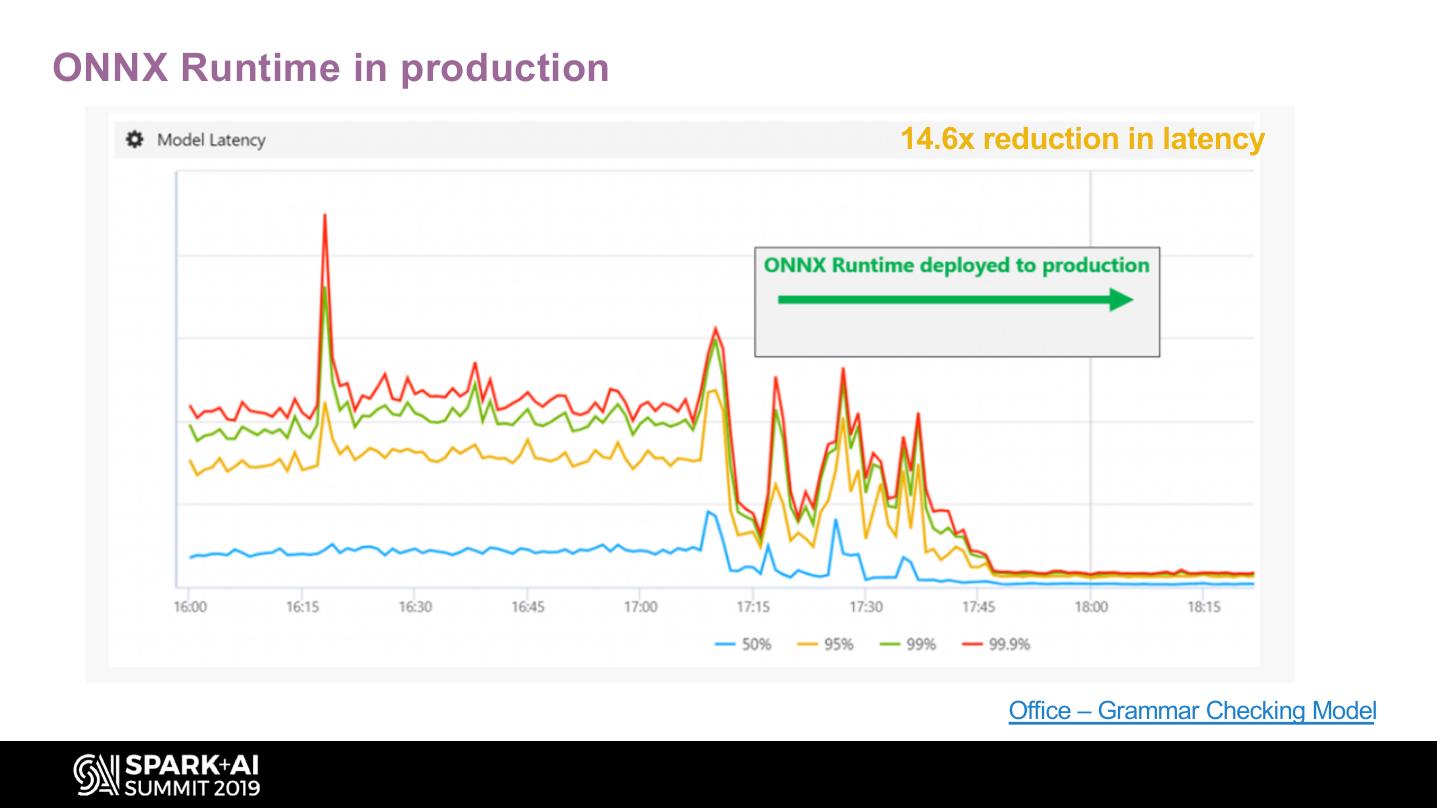Viewport: 1440px width, 811px height.
Task: Click the Spark+AI Summit 2019 logo
Action: (166, 776)
